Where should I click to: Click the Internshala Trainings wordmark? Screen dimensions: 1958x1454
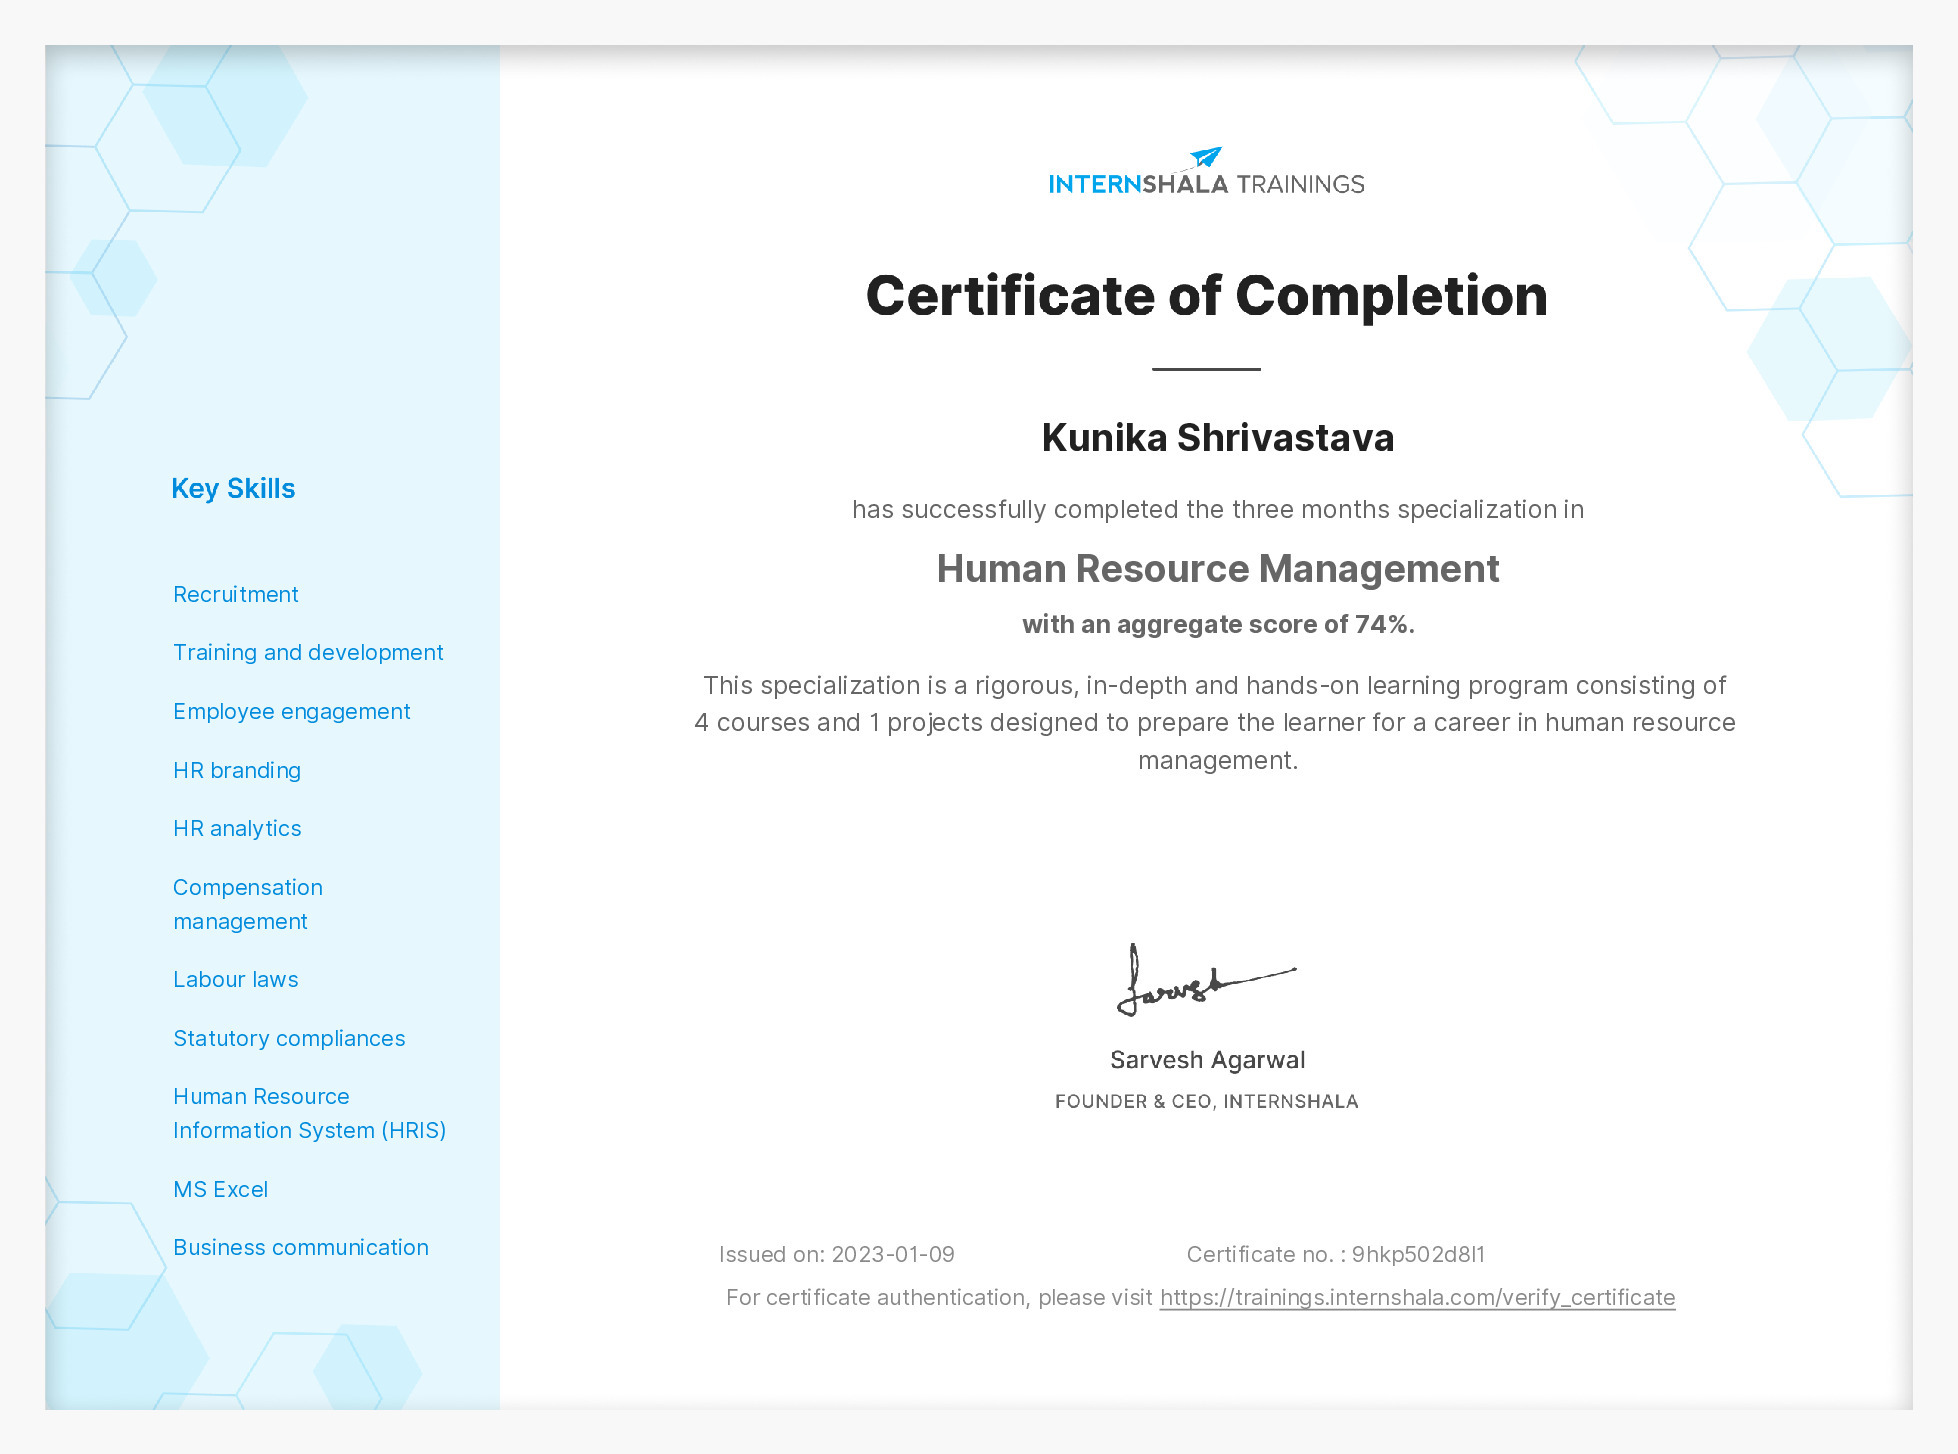pos(1206,183)
